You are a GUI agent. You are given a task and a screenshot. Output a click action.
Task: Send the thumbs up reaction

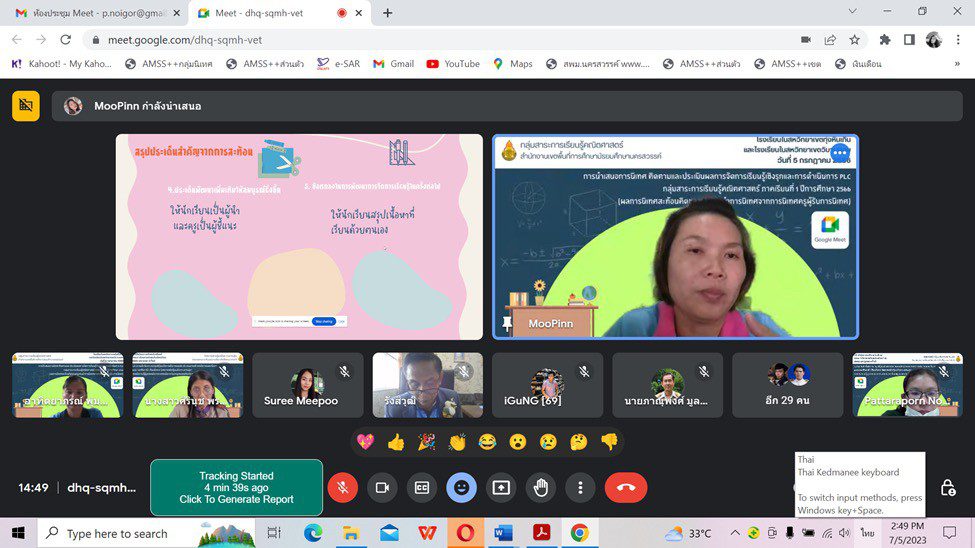(x=396, y=442)
